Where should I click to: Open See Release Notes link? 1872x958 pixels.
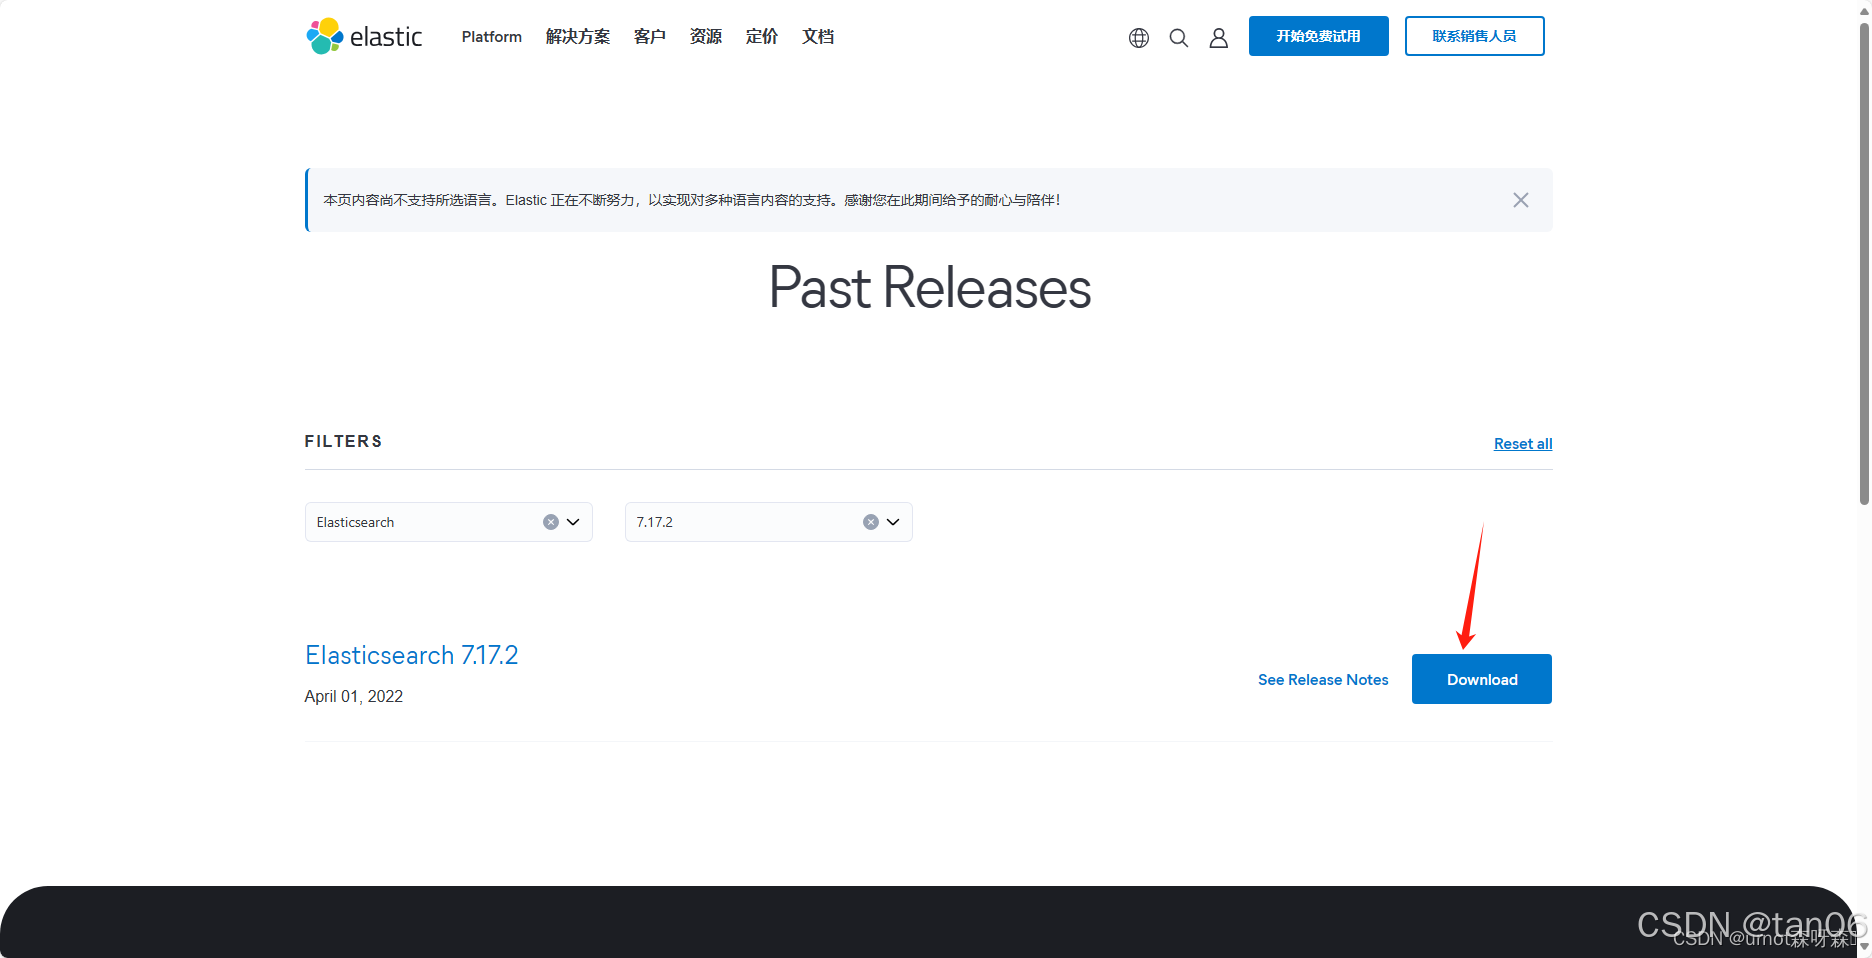click(1323, 680)
